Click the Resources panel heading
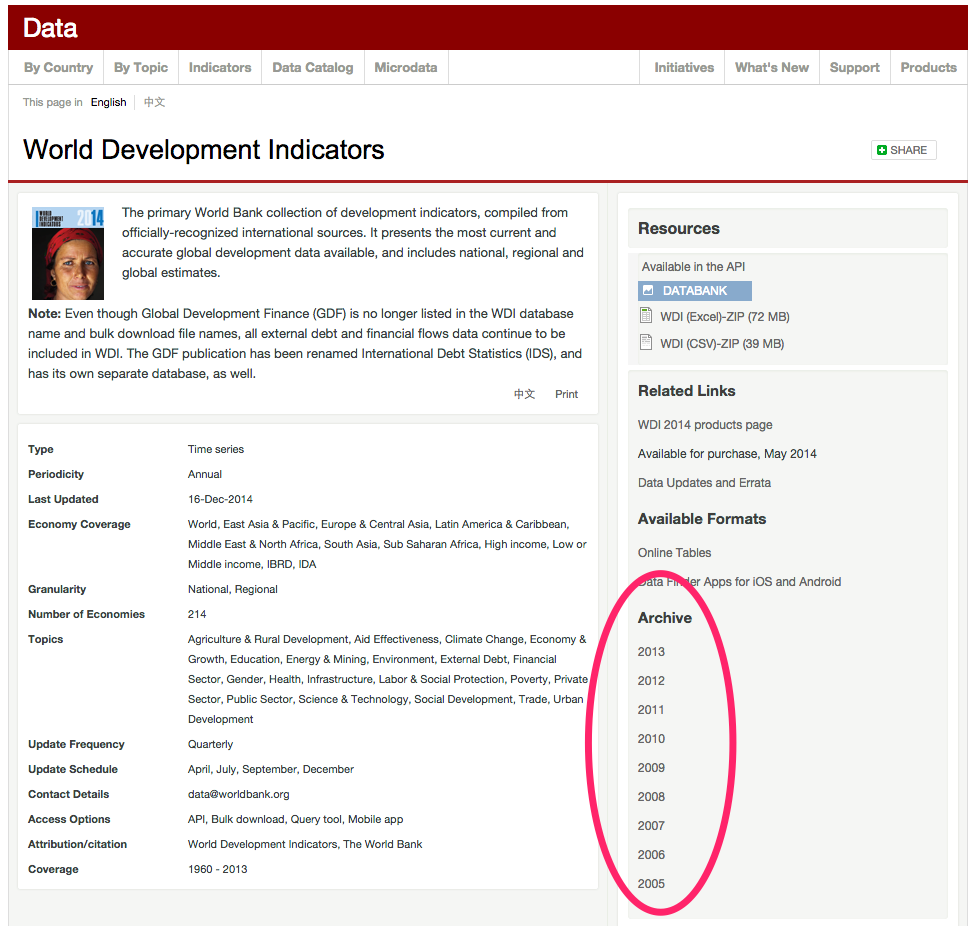The height and width of the screenshot is (926, 975). point(678,228)
